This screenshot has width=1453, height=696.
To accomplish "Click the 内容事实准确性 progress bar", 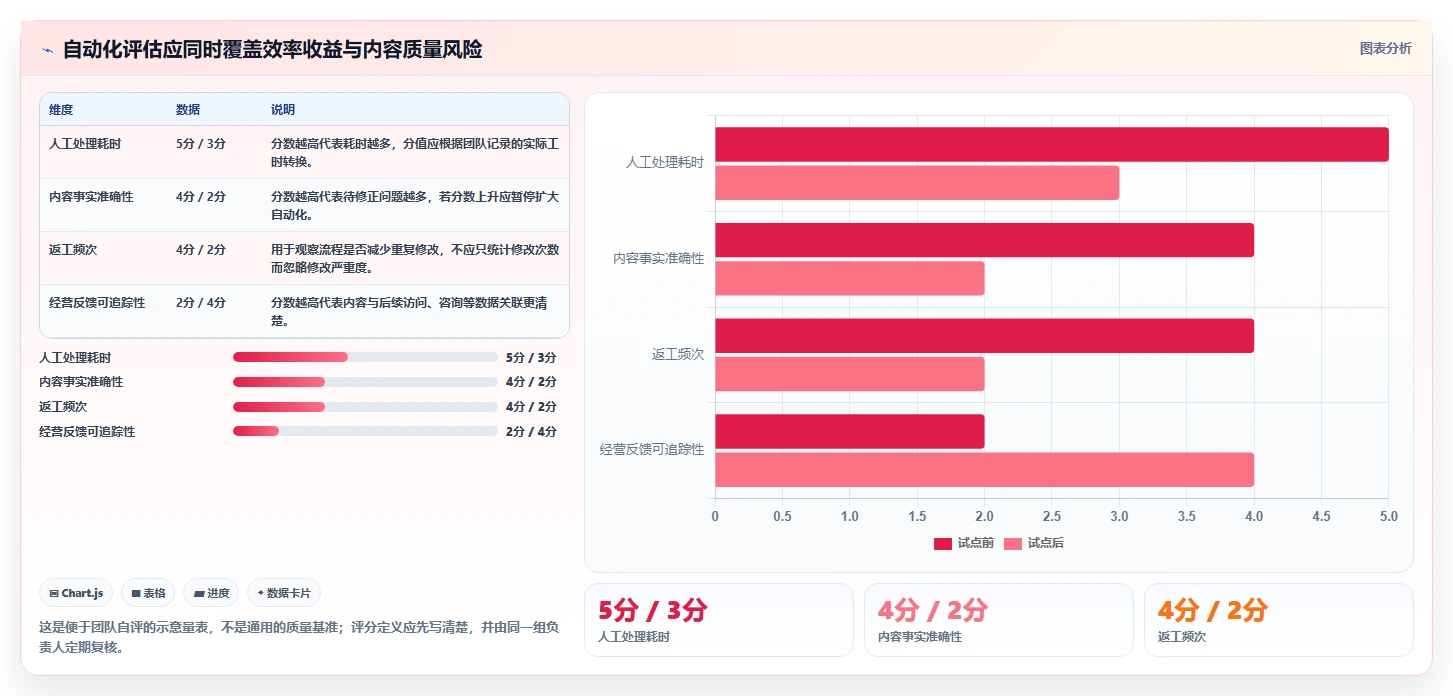I will click(365, 382).
